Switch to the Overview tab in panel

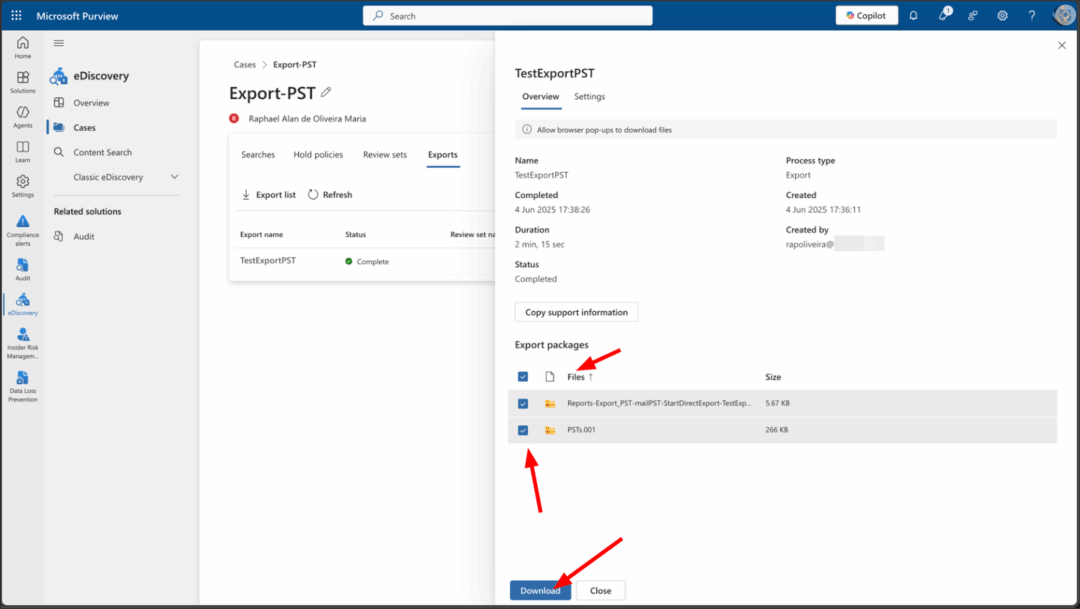(x=541, y=96)
